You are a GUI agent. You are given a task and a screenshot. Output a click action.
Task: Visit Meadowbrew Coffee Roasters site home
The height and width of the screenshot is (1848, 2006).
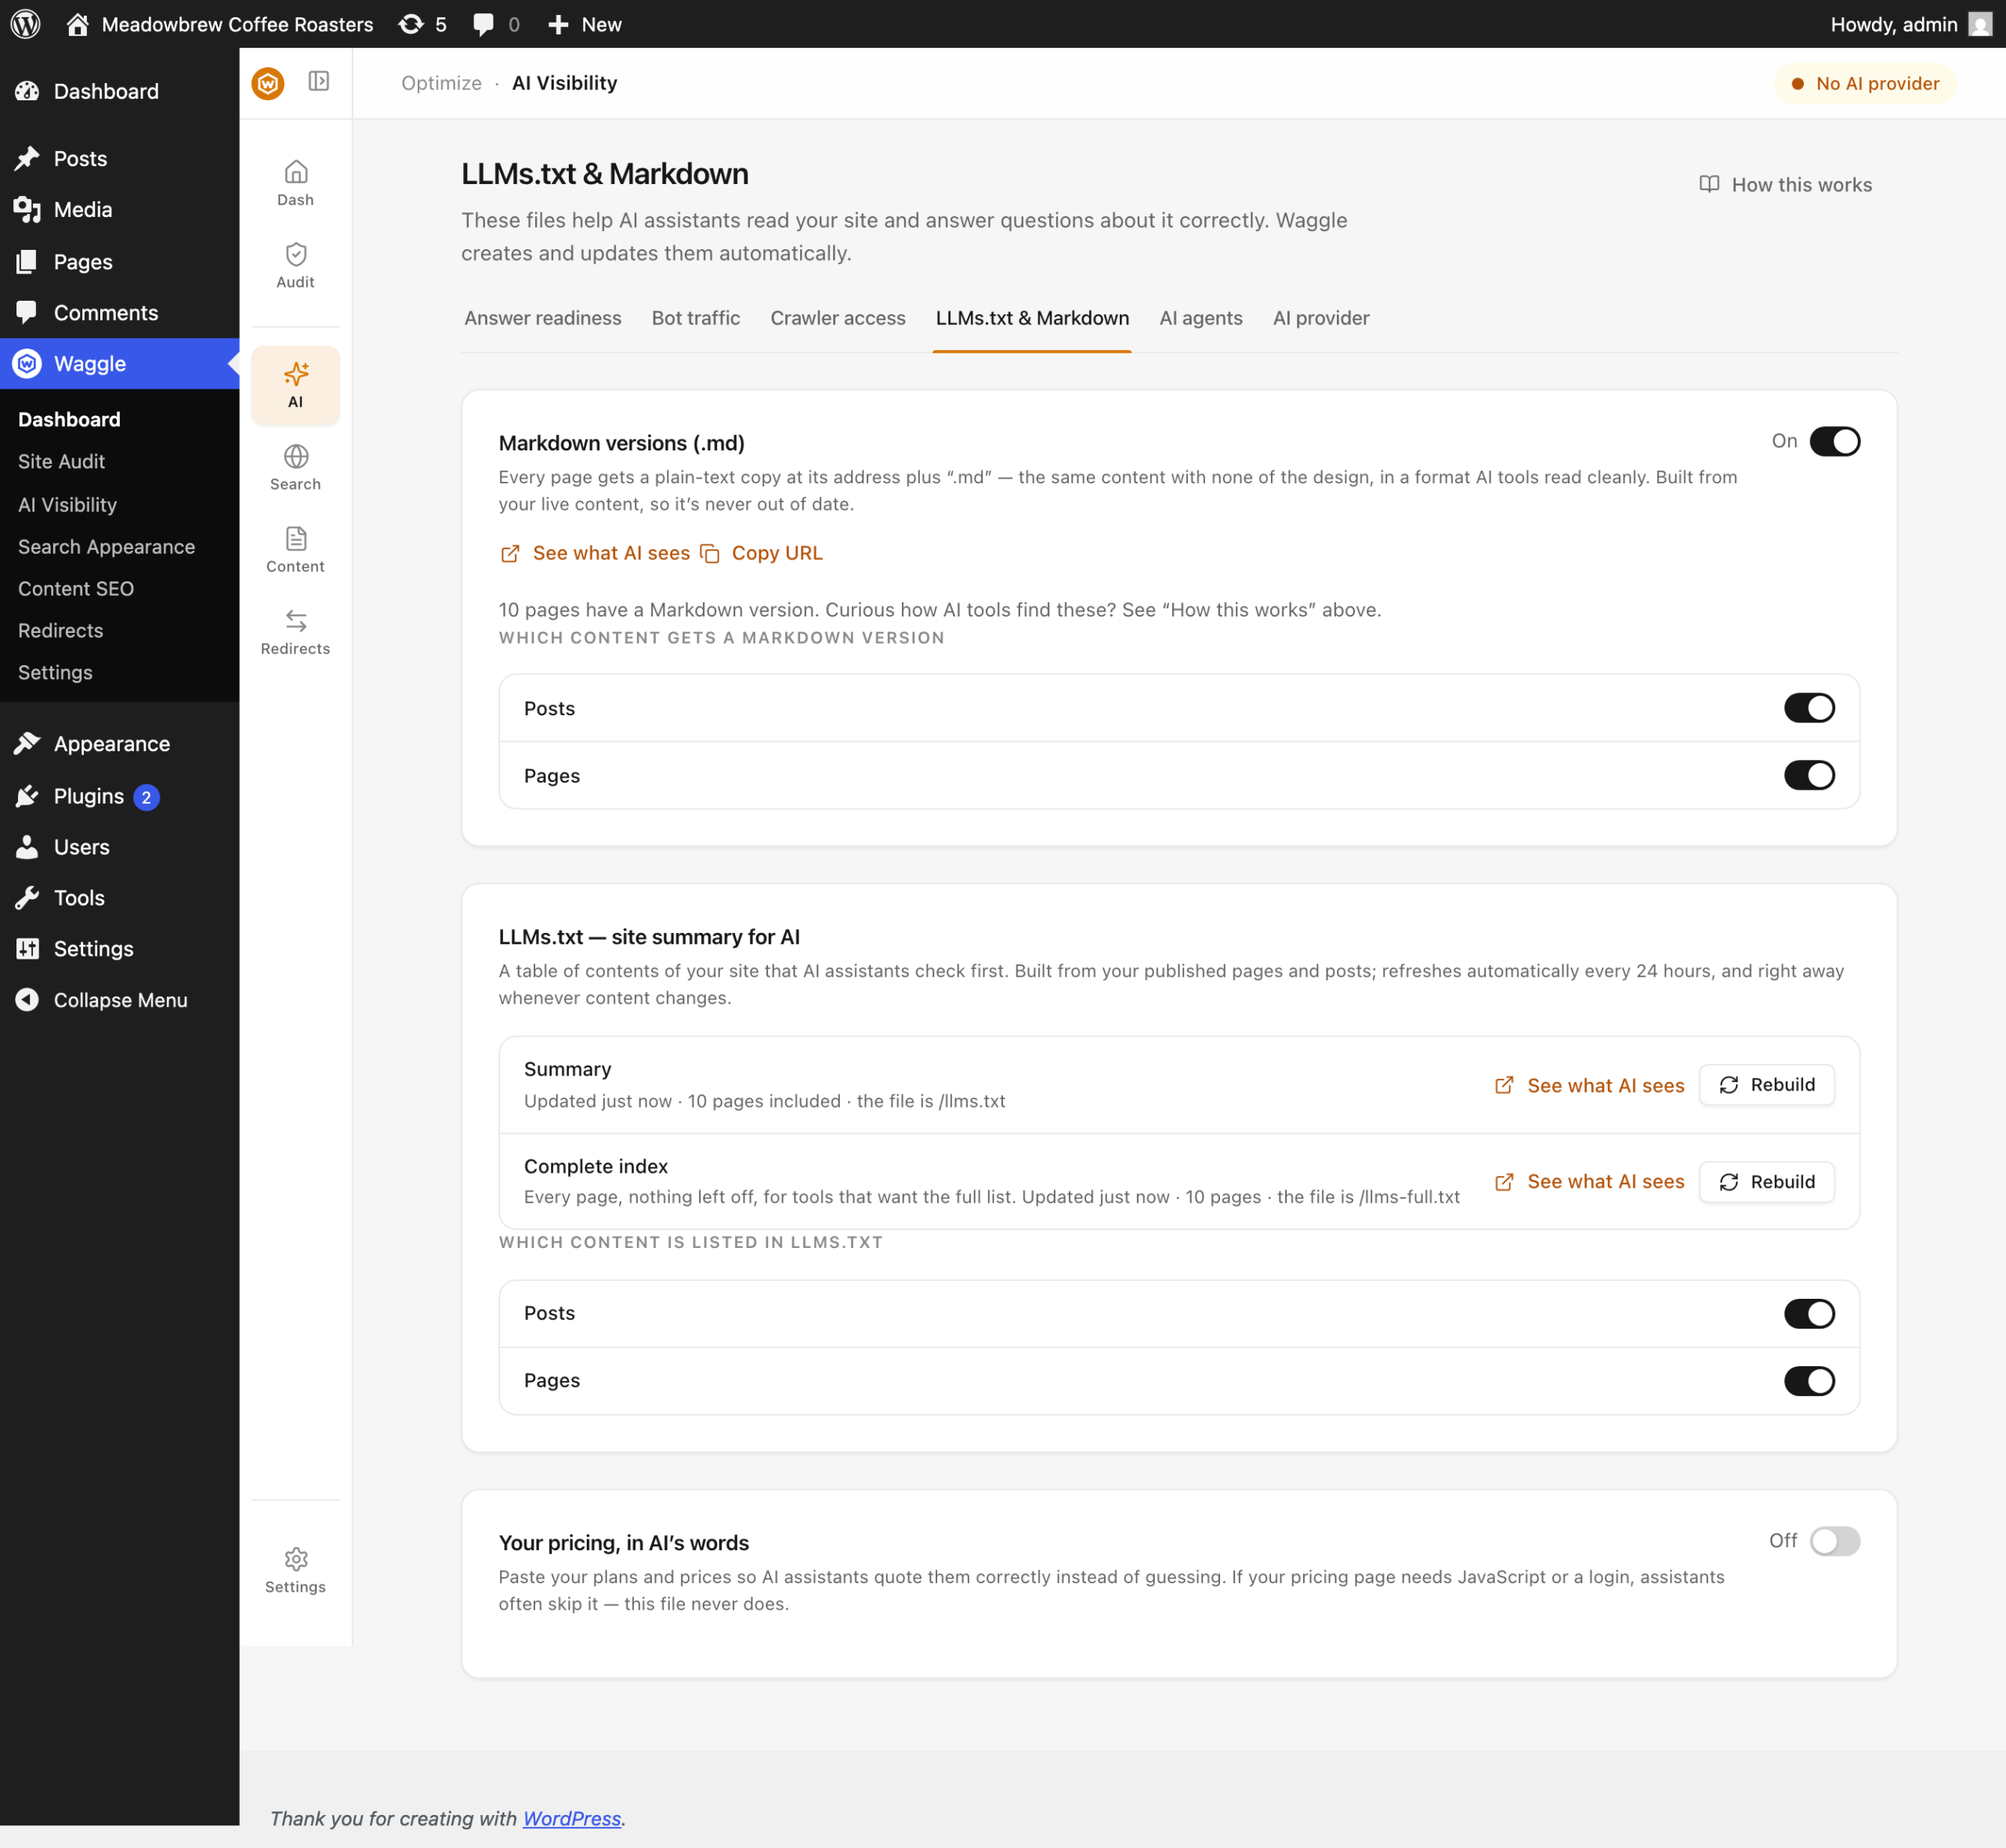click(220, 24)
